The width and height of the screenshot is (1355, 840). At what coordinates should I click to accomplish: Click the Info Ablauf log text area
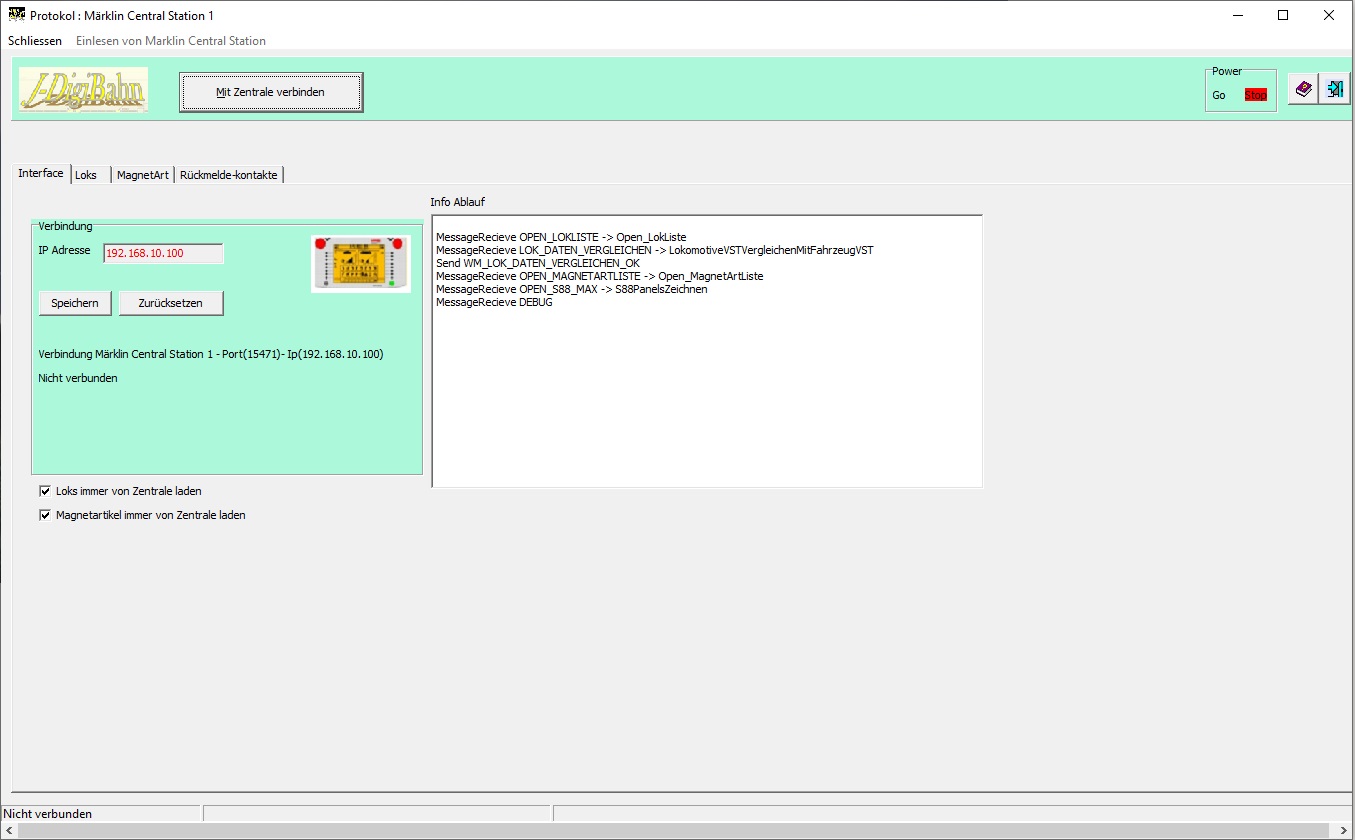coord(707,351)
